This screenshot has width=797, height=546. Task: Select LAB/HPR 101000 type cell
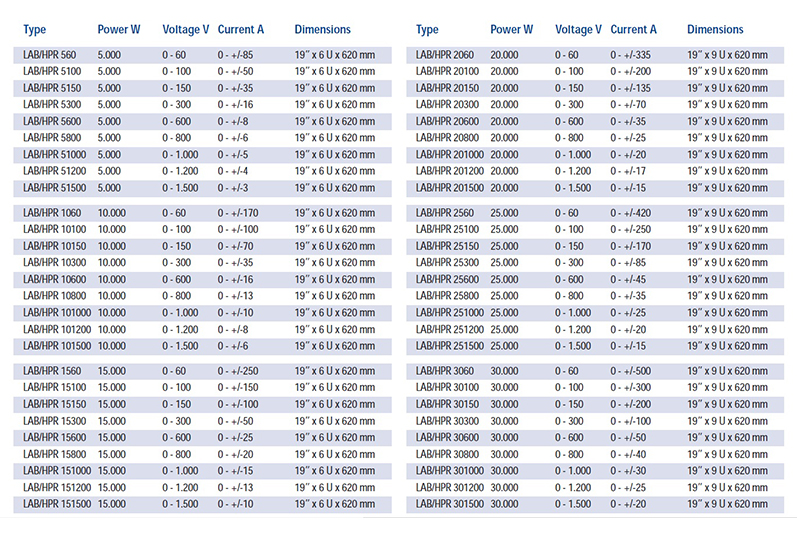57,313
